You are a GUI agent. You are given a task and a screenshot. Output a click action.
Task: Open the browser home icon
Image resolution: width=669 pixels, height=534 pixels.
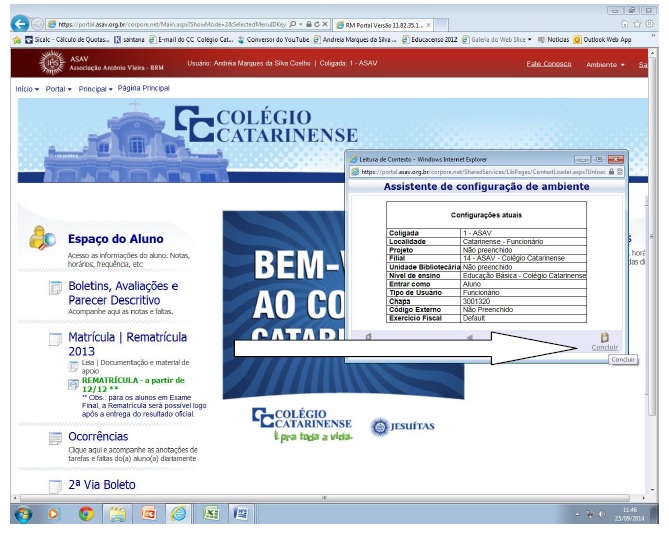pos(625,24)
